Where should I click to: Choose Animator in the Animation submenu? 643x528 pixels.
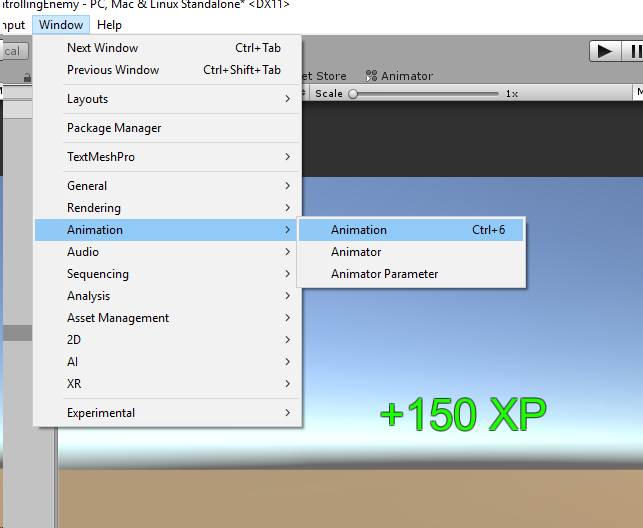click(411, 252)
